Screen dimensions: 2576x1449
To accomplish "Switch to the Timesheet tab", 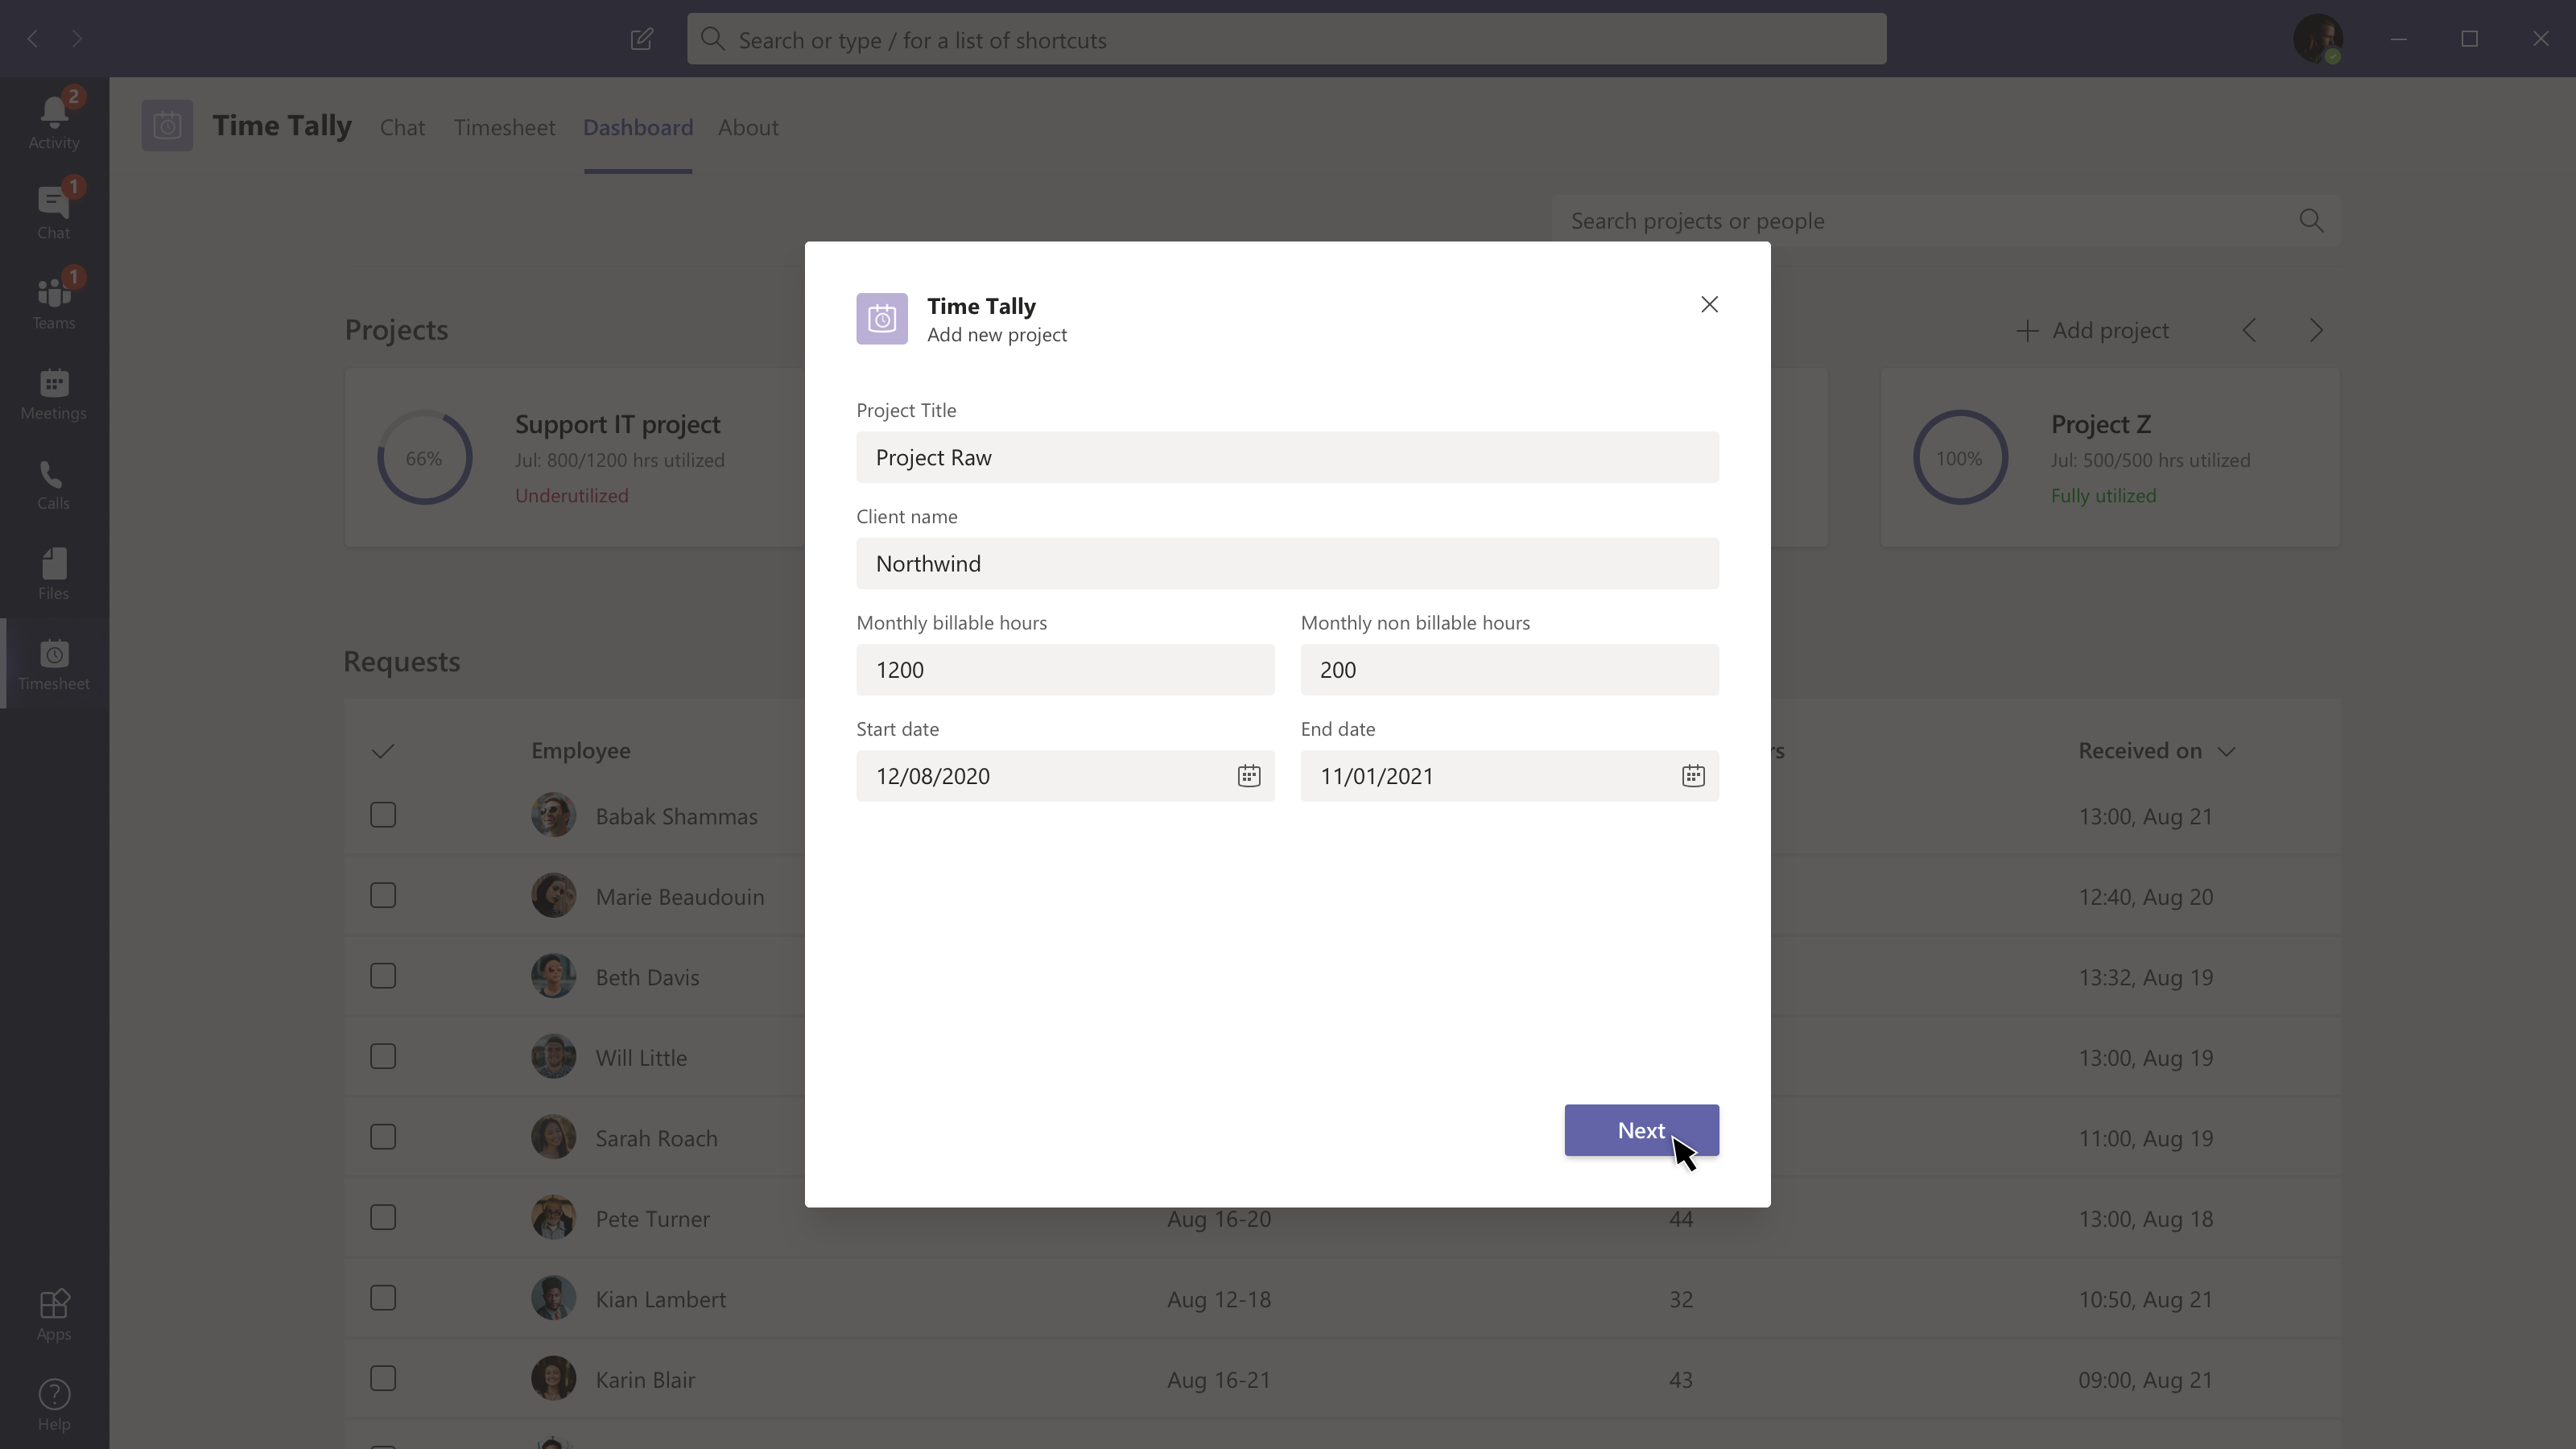I will click(504, 127).
